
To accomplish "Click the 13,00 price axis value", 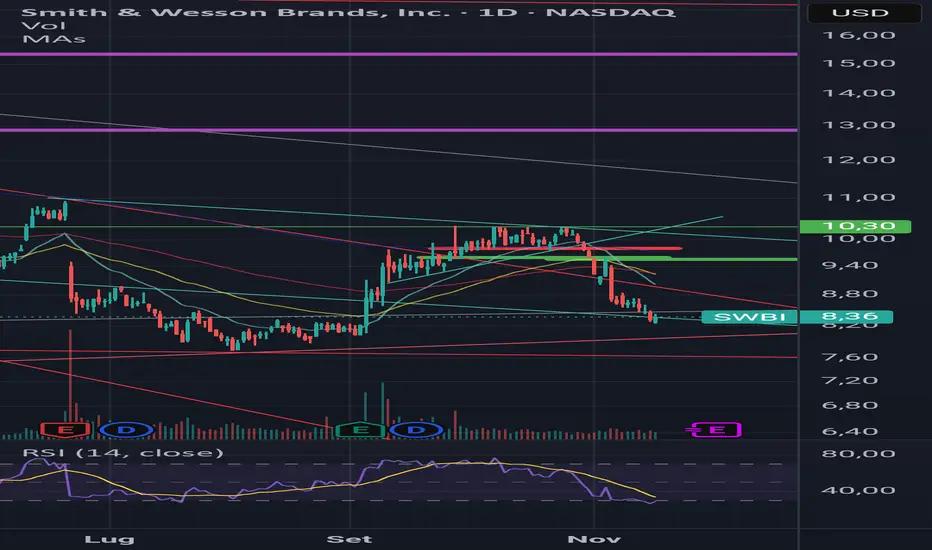I will [x=858, y=125].
